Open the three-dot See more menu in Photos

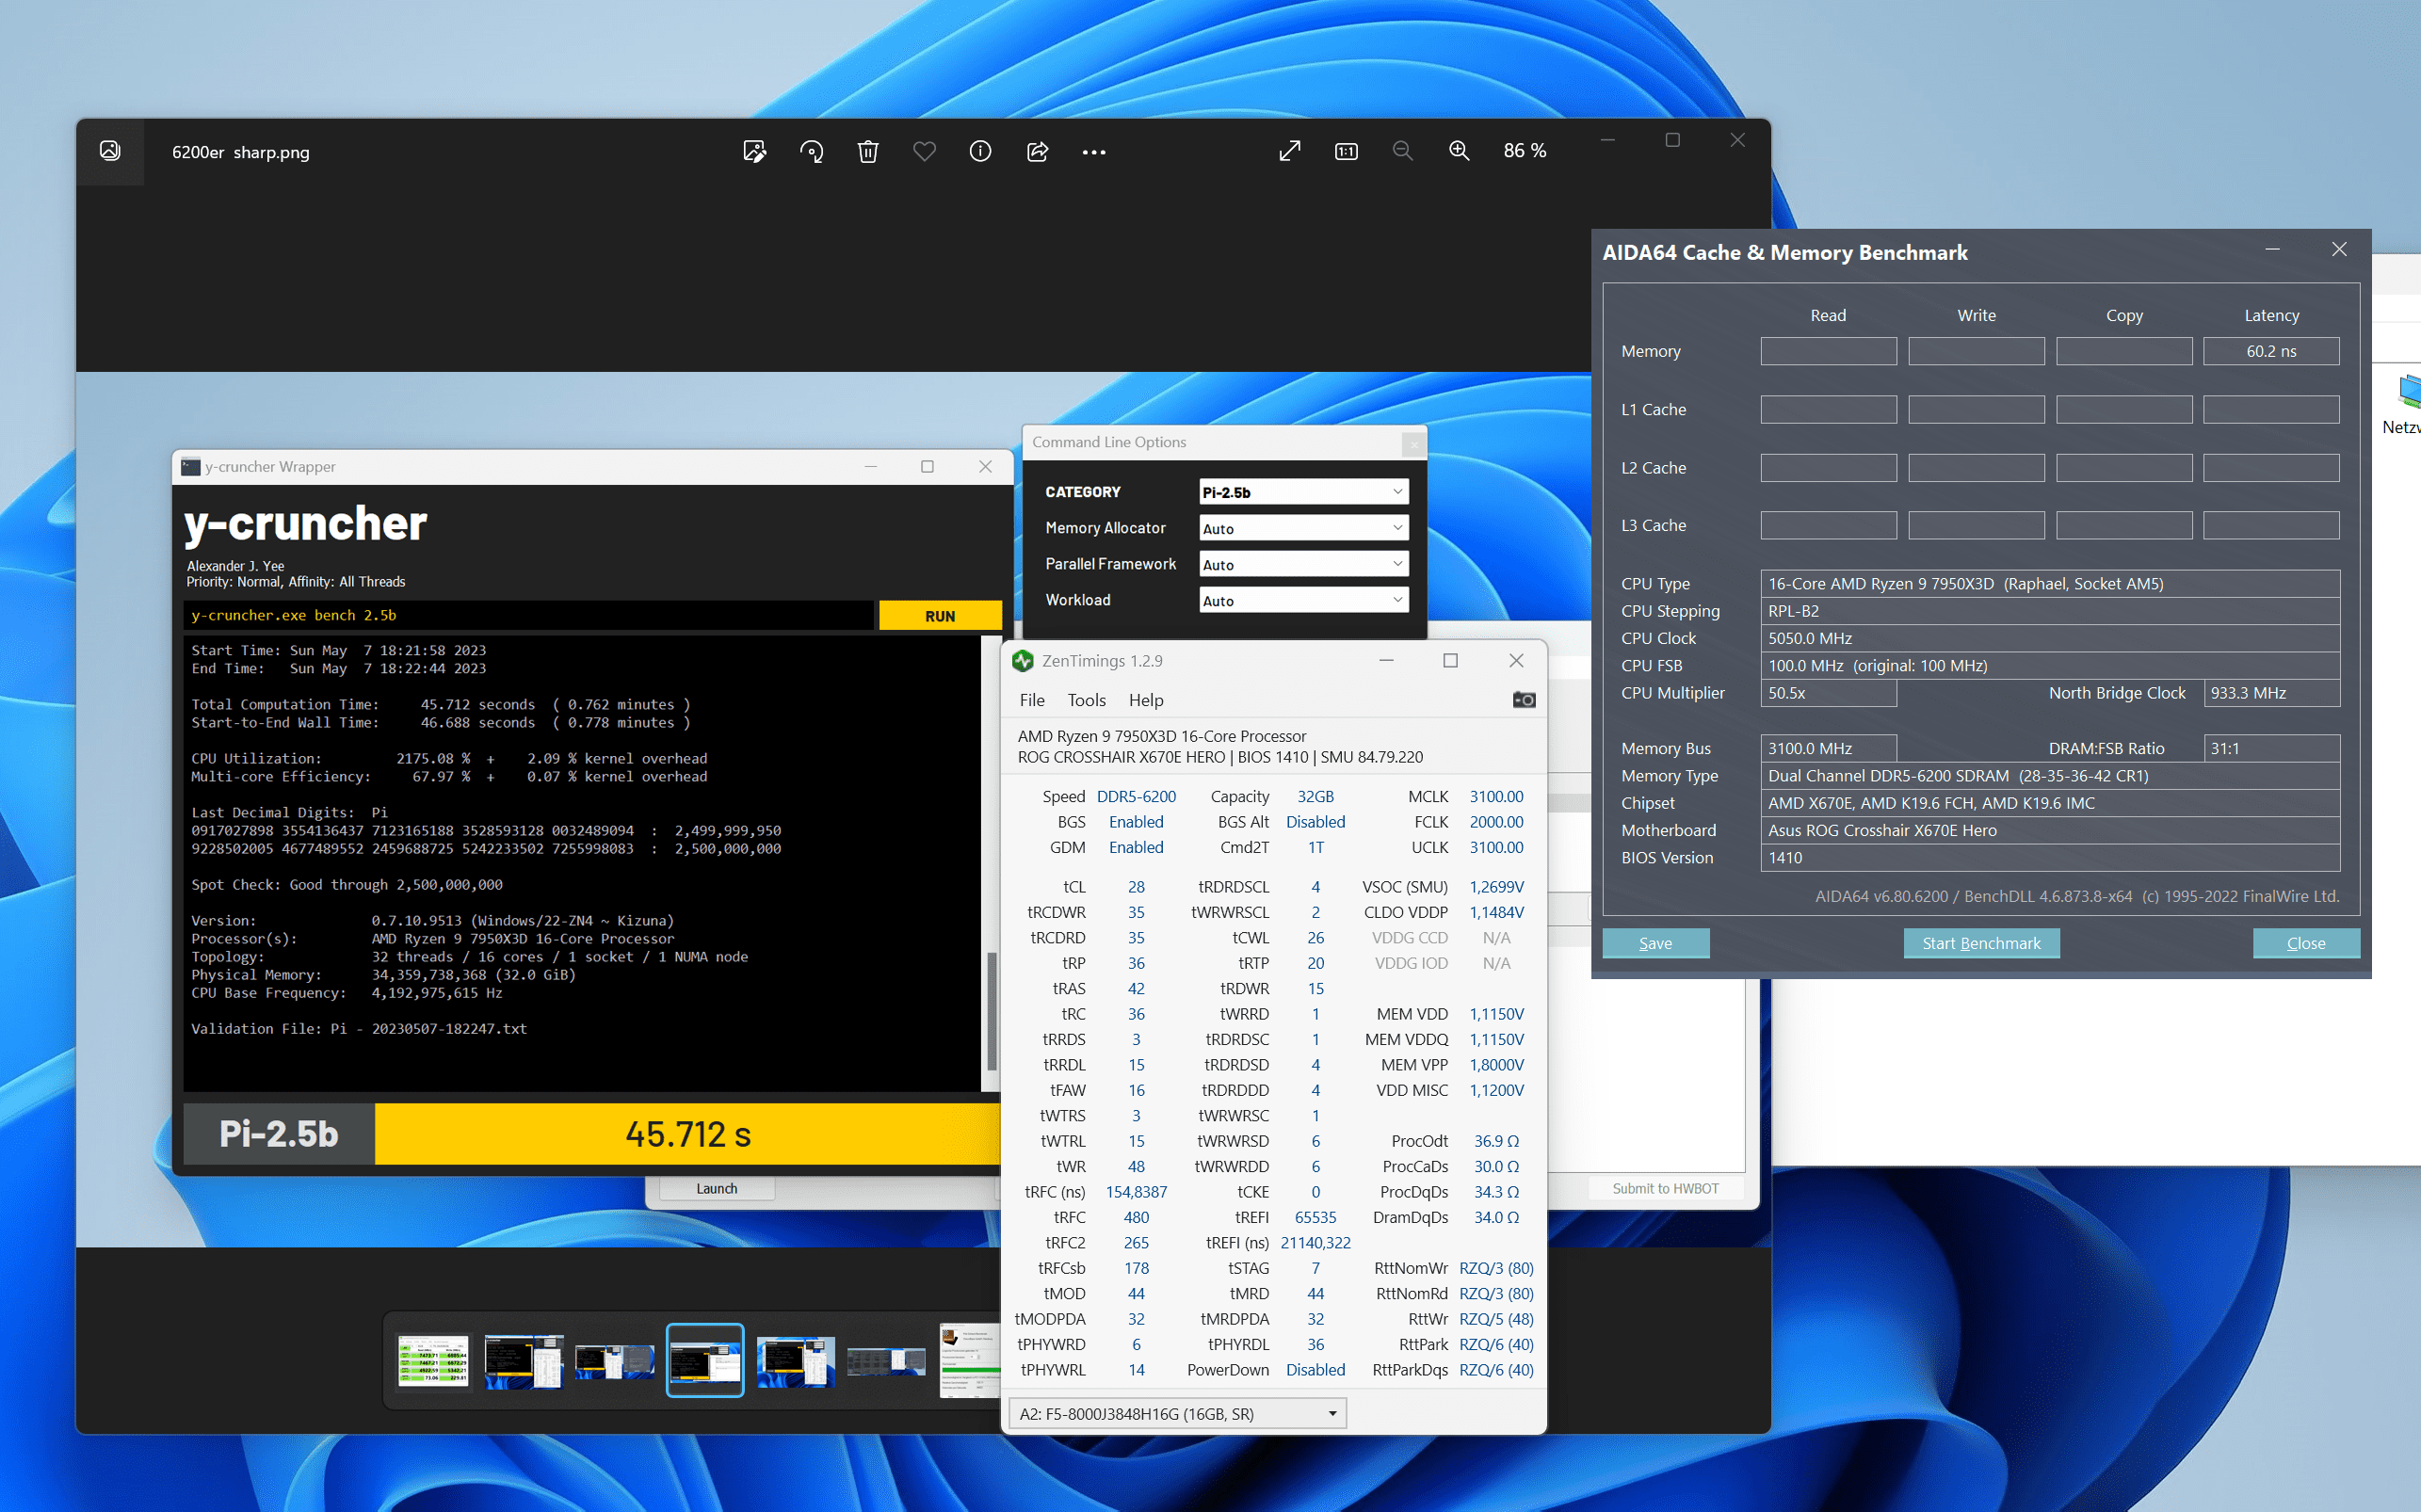1094,151
